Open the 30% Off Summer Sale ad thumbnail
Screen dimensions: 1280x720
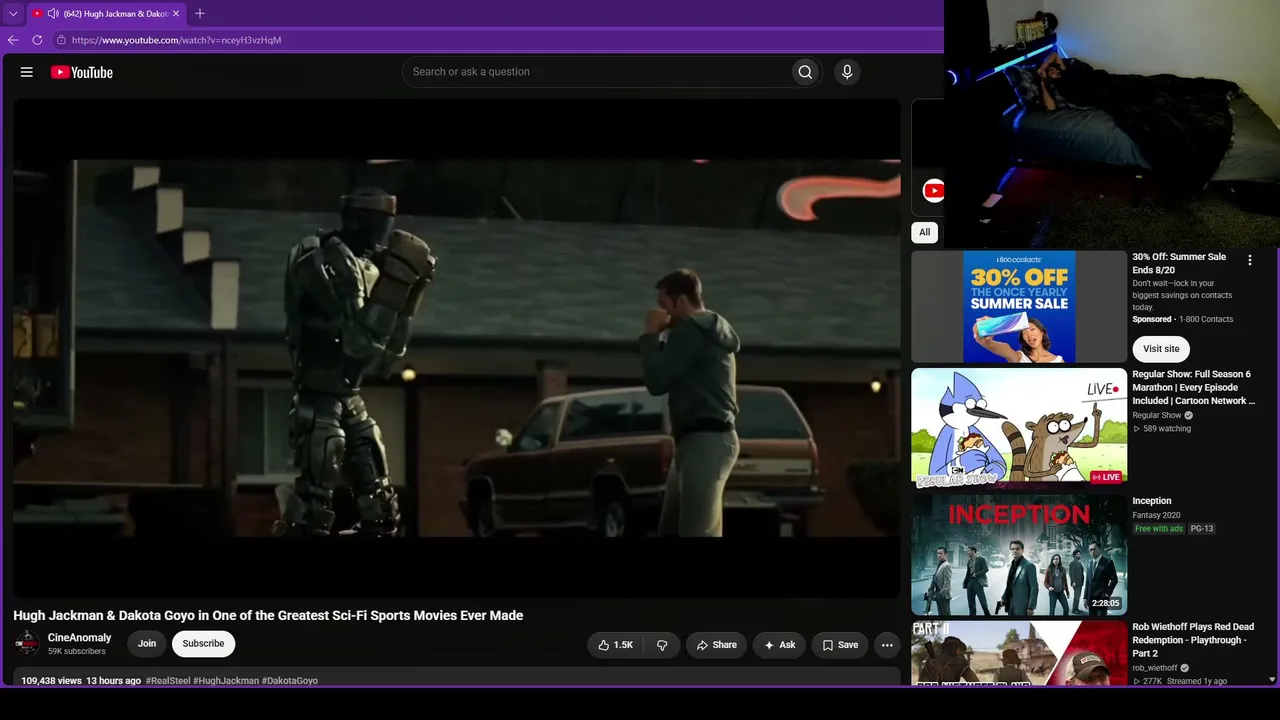point(1019,307)
